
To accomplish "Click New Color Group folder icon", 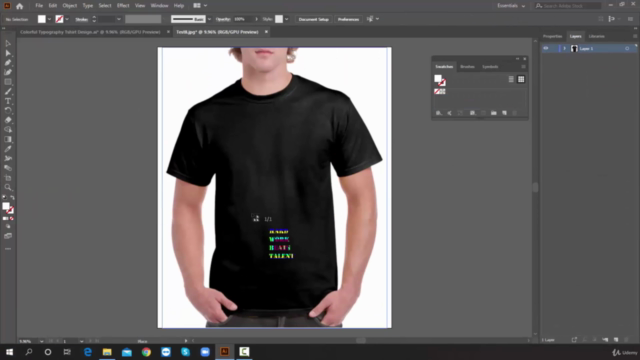I will click(493, 113).
